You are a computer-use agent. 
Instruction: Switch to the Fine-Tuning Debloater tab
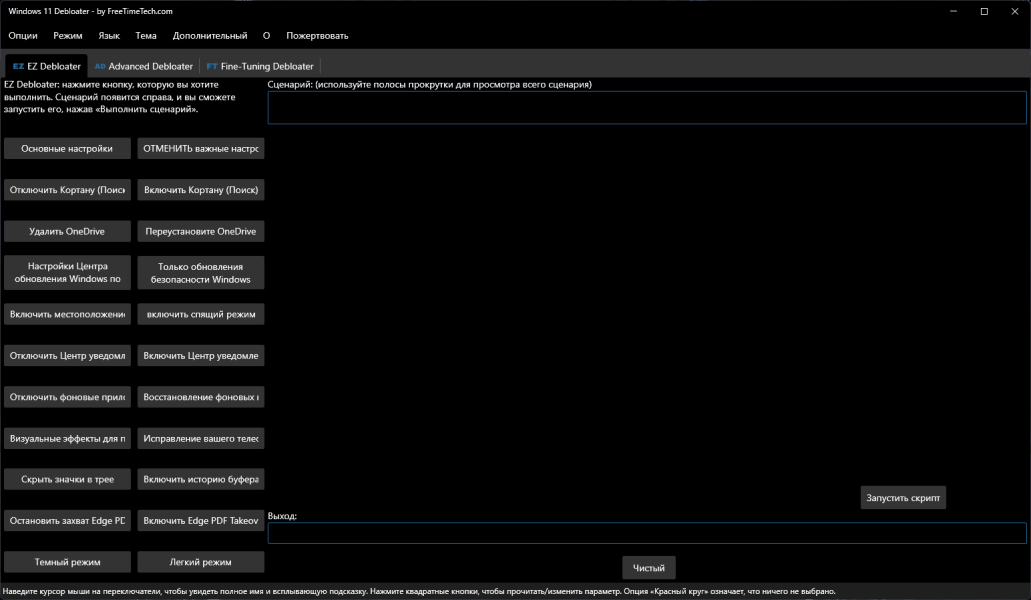tap(260, 66)
